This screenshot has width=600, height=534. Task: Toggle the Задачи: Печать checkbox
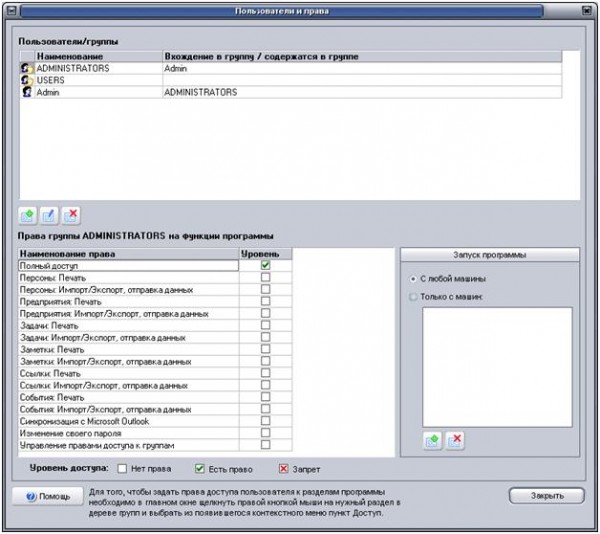(266, 325)
